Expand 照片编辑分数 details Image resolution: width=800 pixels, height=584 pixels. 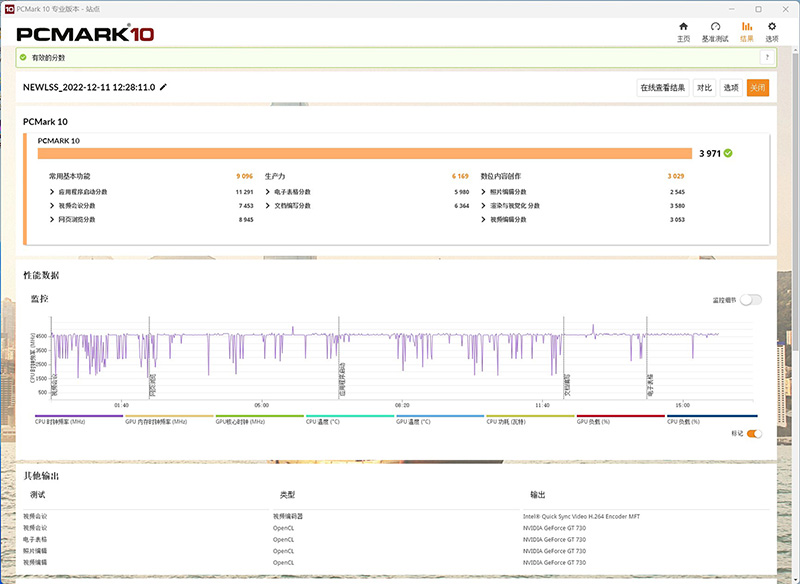click(485, 191)
